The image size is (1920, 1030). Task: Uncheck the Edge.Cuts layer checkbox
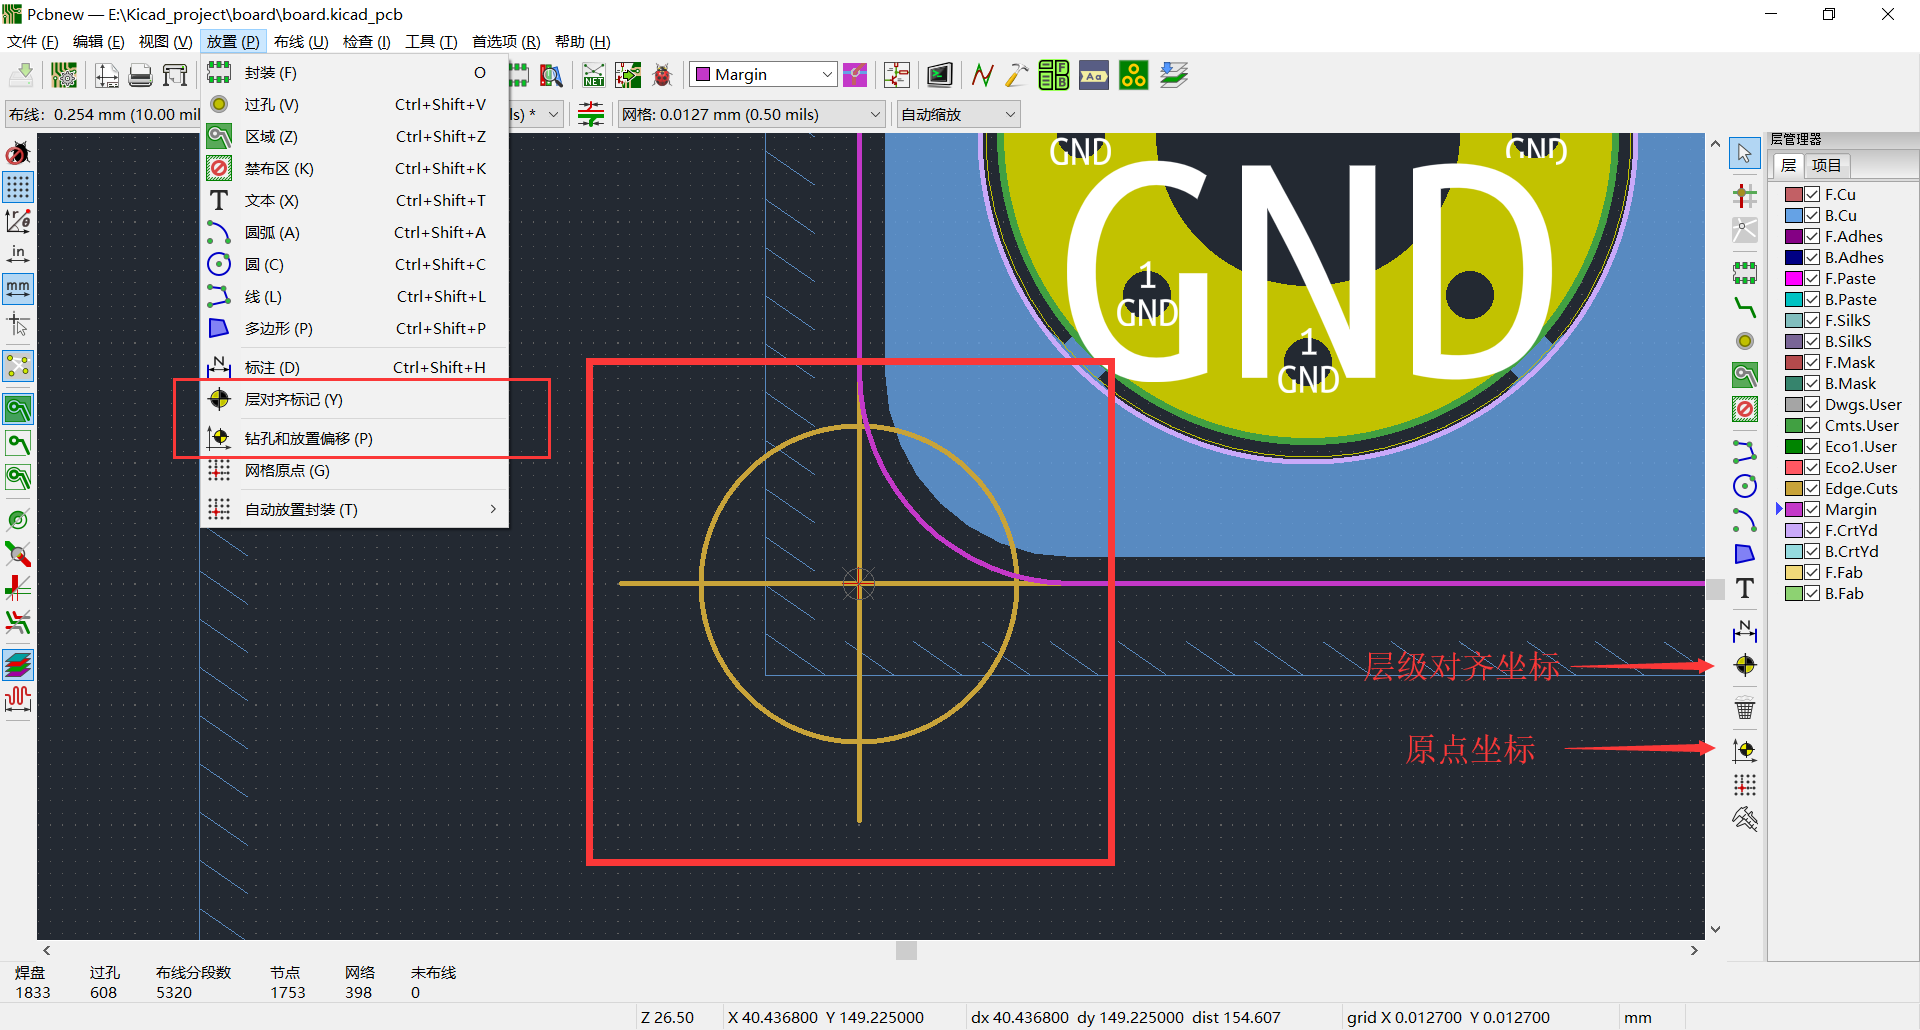pos(1812,489)
